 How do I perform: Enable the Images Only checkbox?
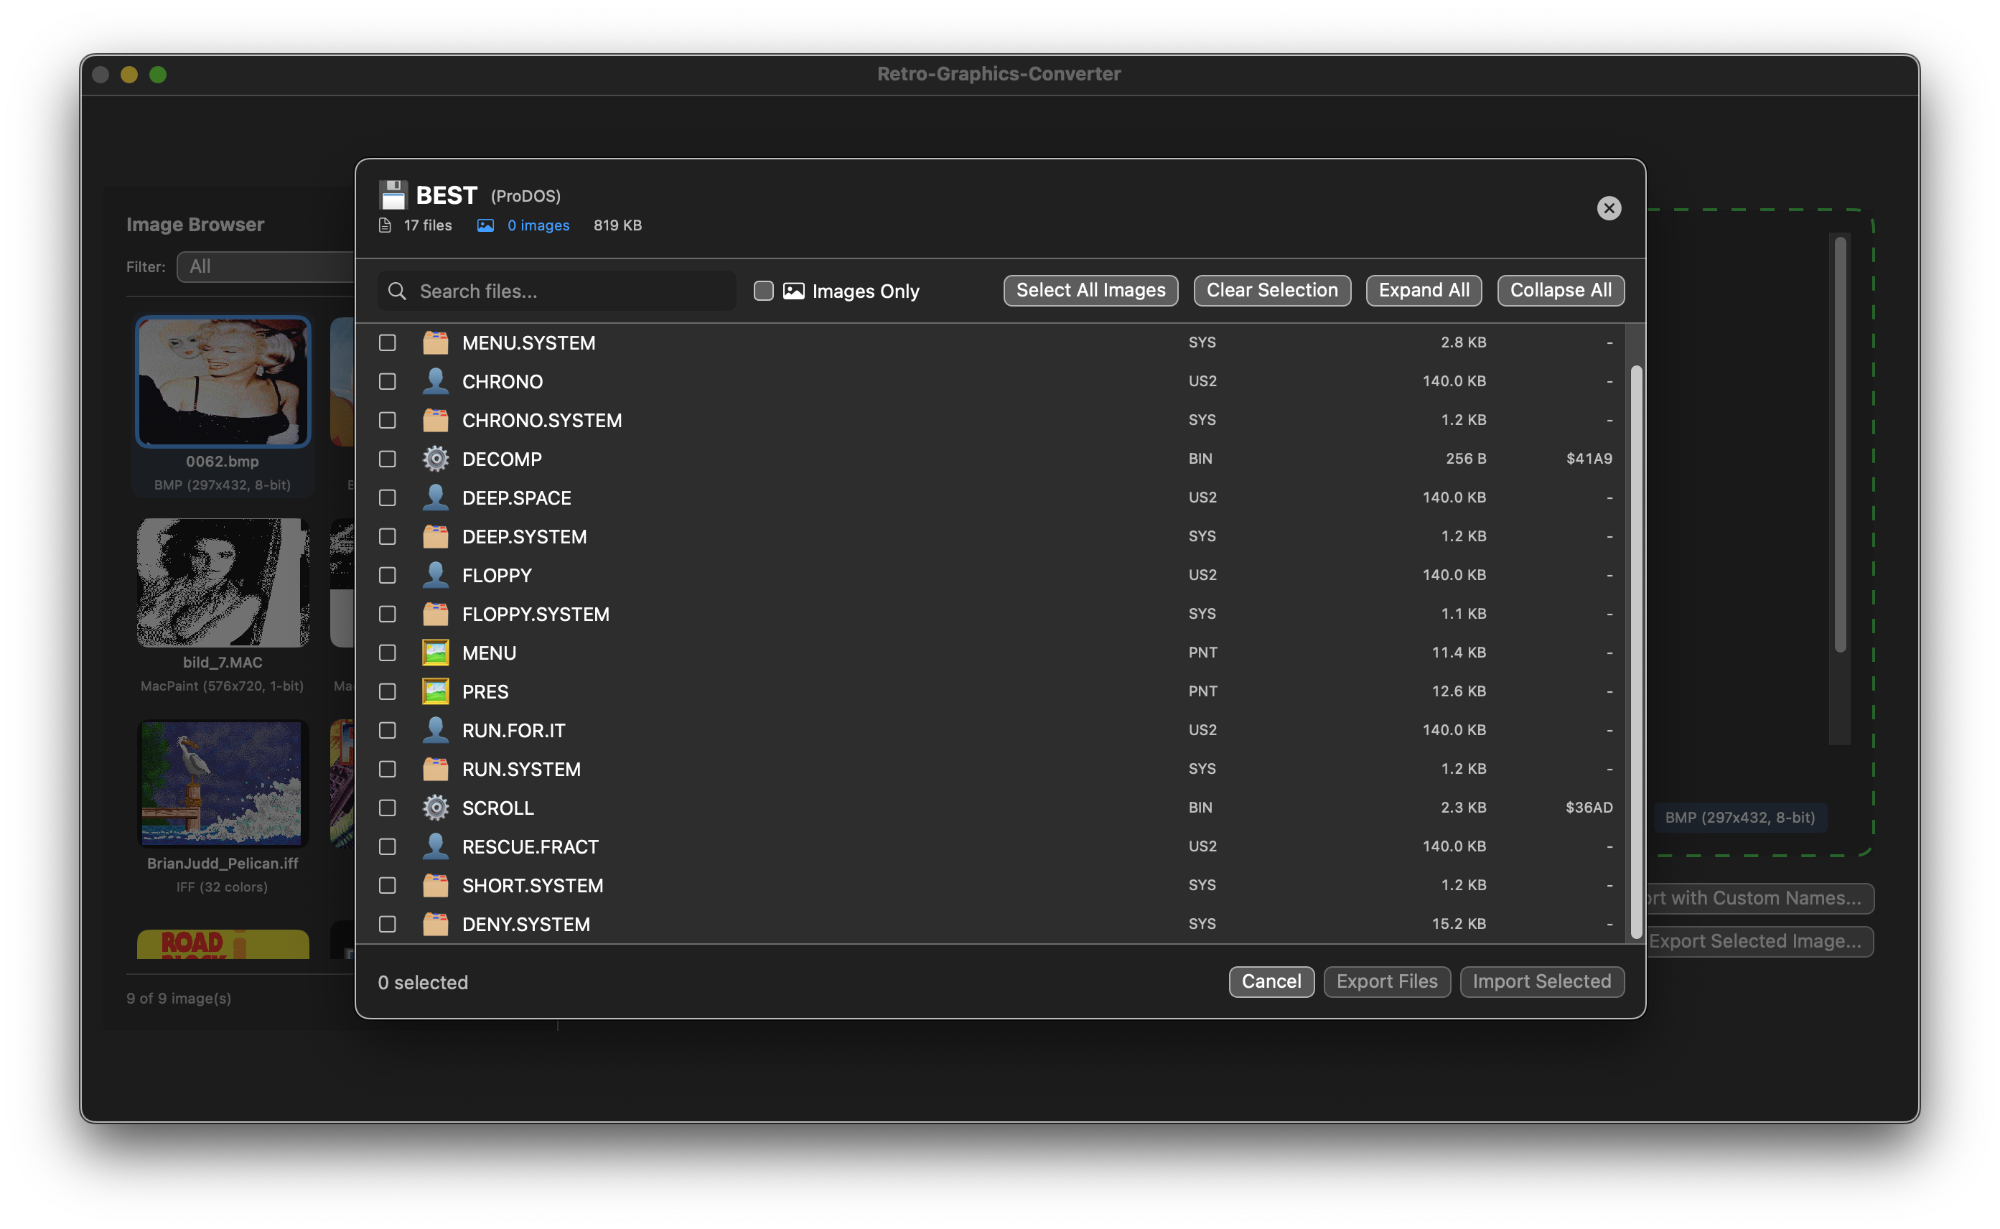pyautogui.click(x=763, y=290)
